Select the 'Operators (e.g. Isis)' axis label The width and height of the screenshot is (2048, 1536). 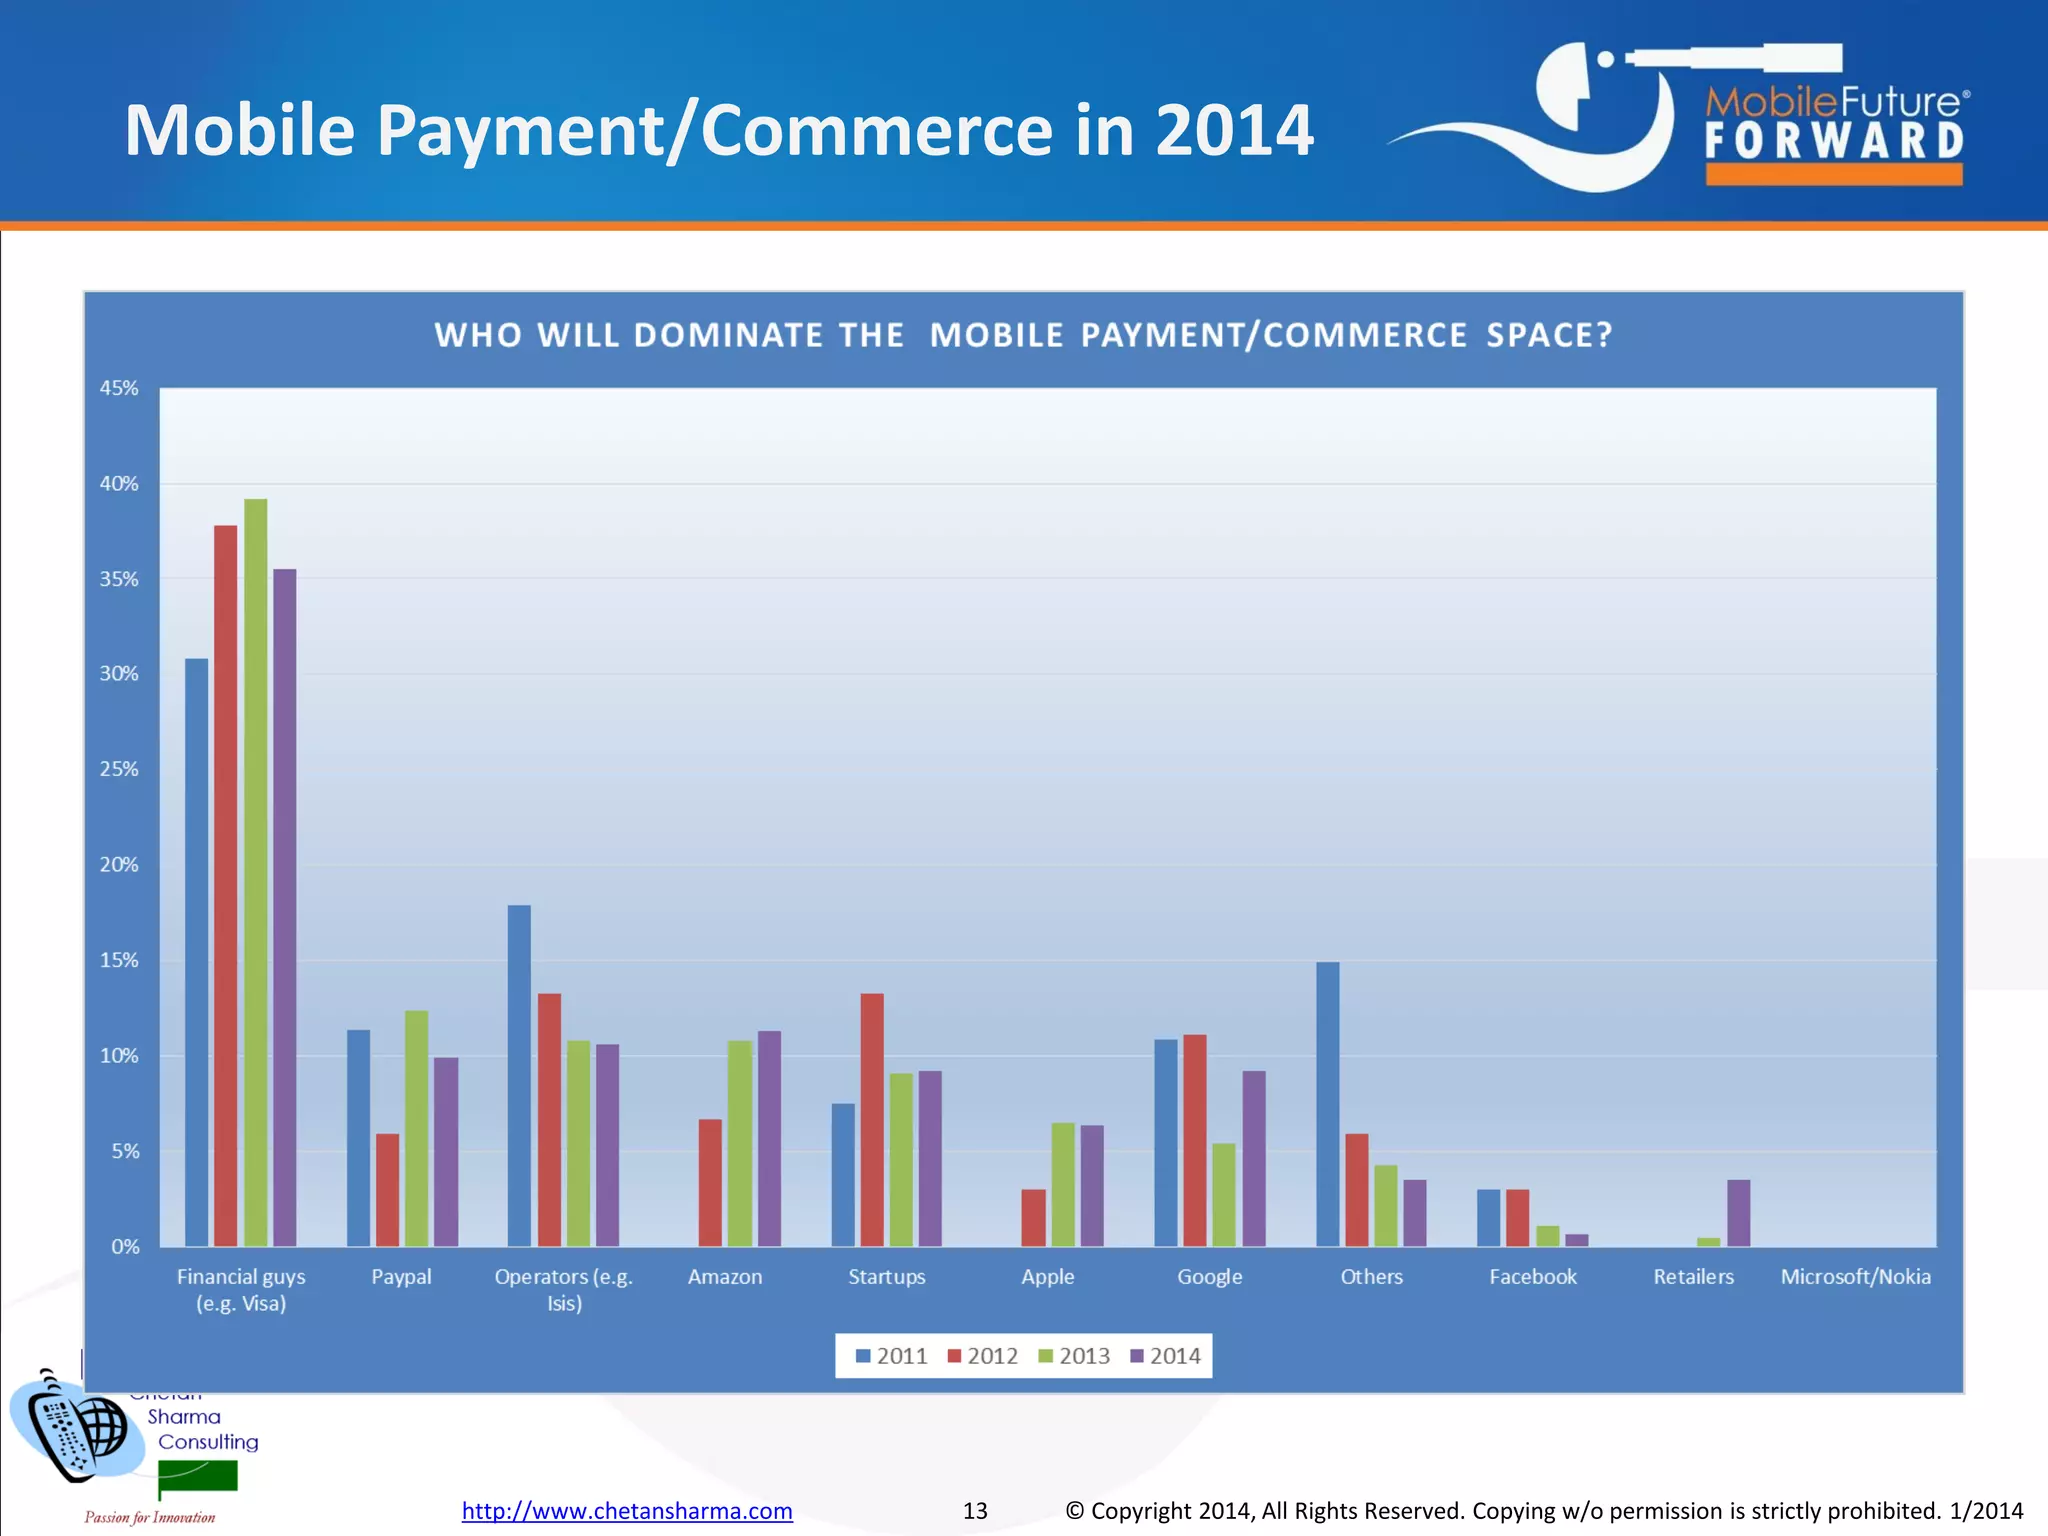pyautogui.click(x=564, y=1290)
